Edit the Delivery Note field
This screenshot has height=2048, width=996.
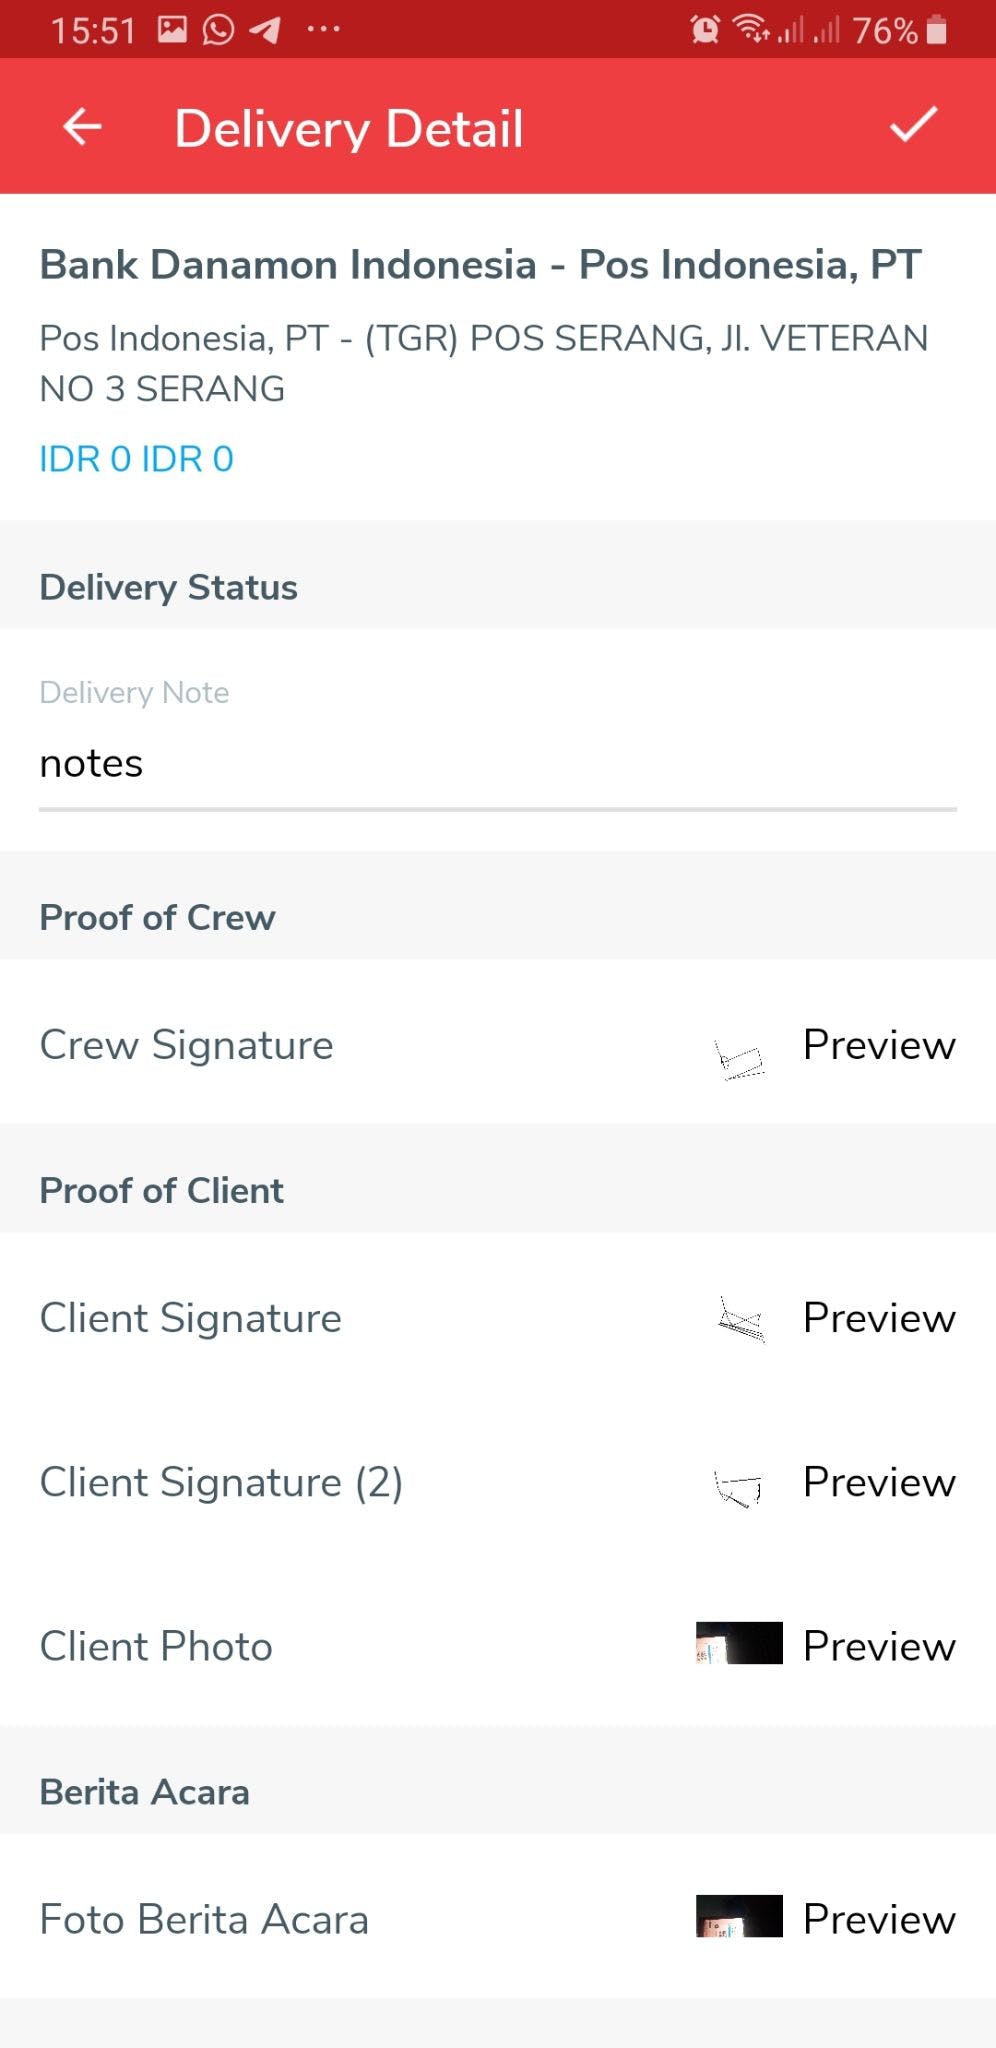point(497,764)
